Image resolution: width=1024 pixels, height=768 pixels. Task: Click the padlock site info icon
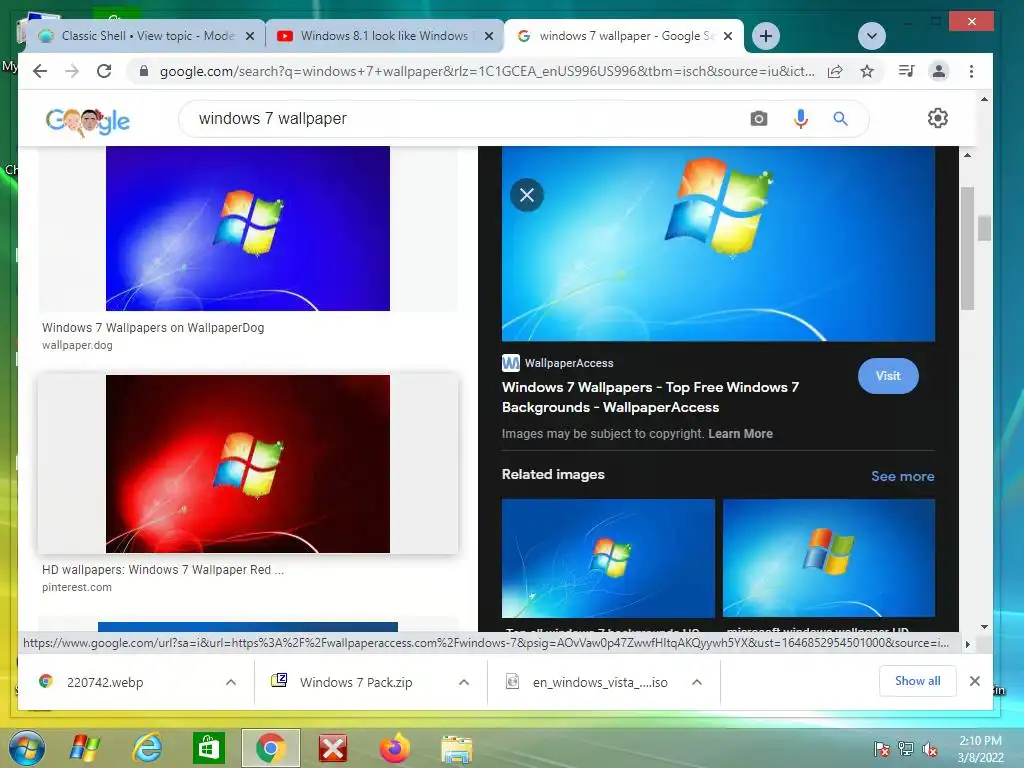(x=144, y=71)
